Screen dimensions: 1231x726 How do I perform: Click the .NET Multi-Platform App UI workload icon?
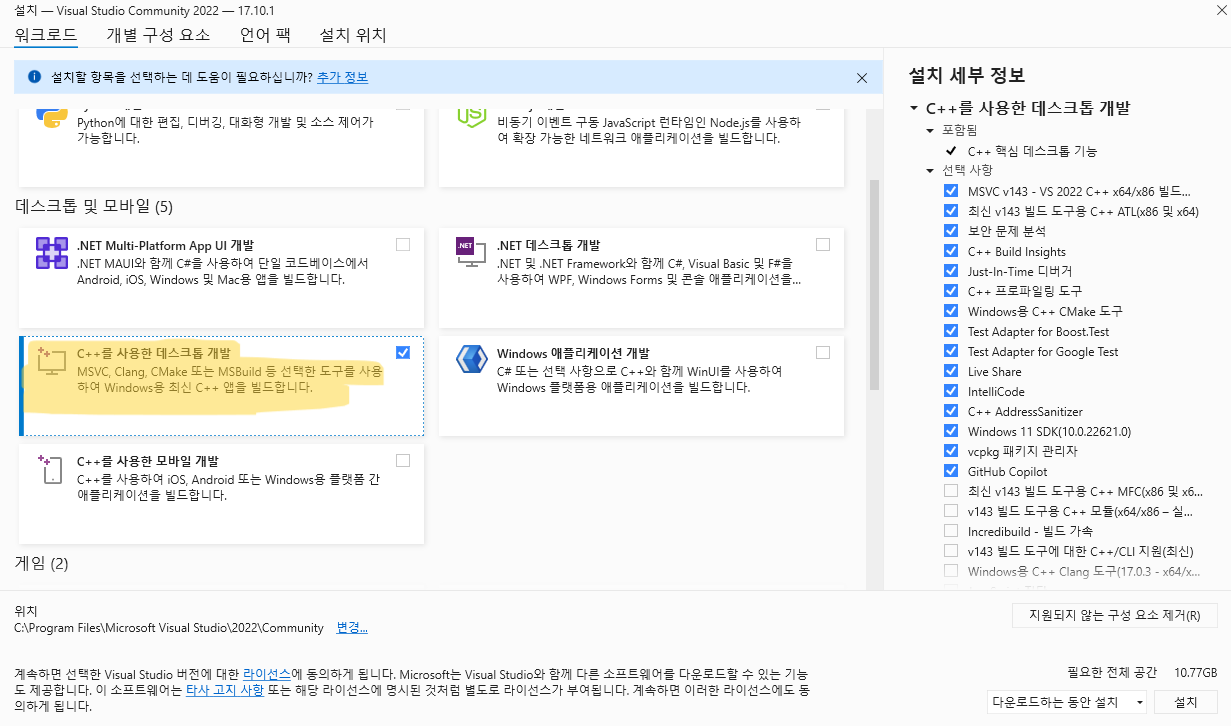(52, 254)
